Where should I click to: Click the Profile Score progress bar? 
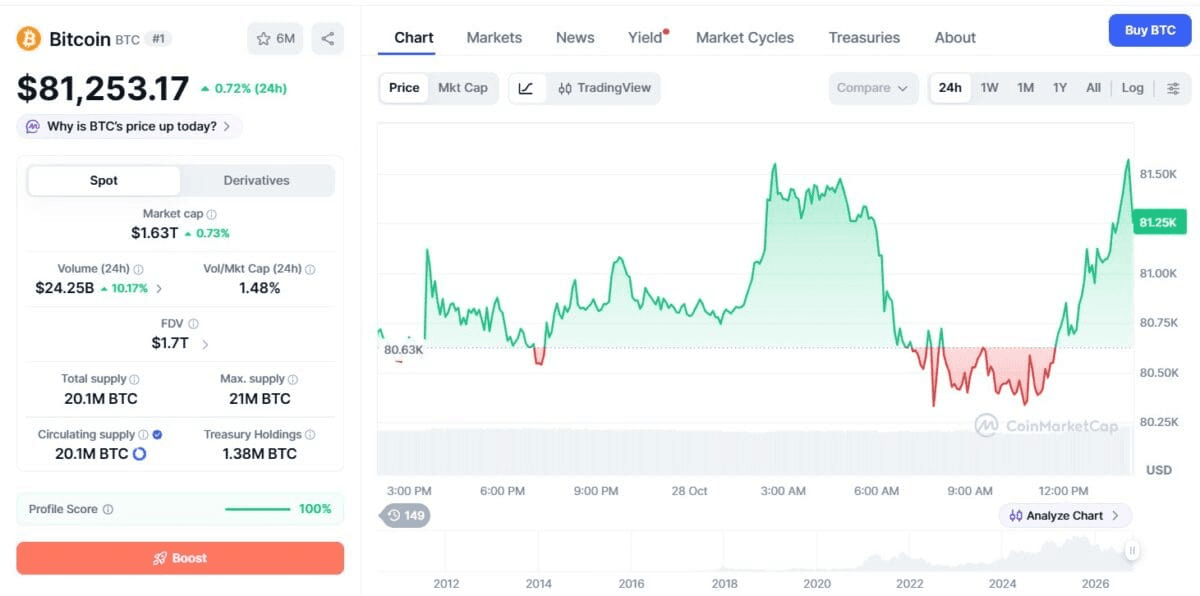[258, 509]
